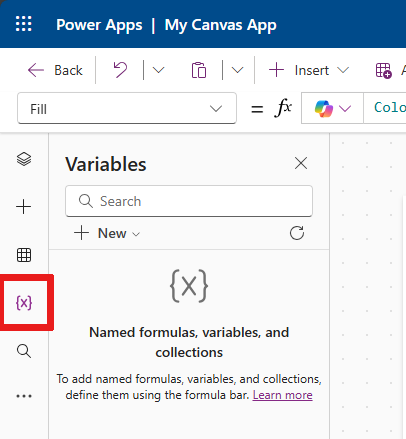Click the Add data table icon
The image size is (406, 439).
pos(383,70)
